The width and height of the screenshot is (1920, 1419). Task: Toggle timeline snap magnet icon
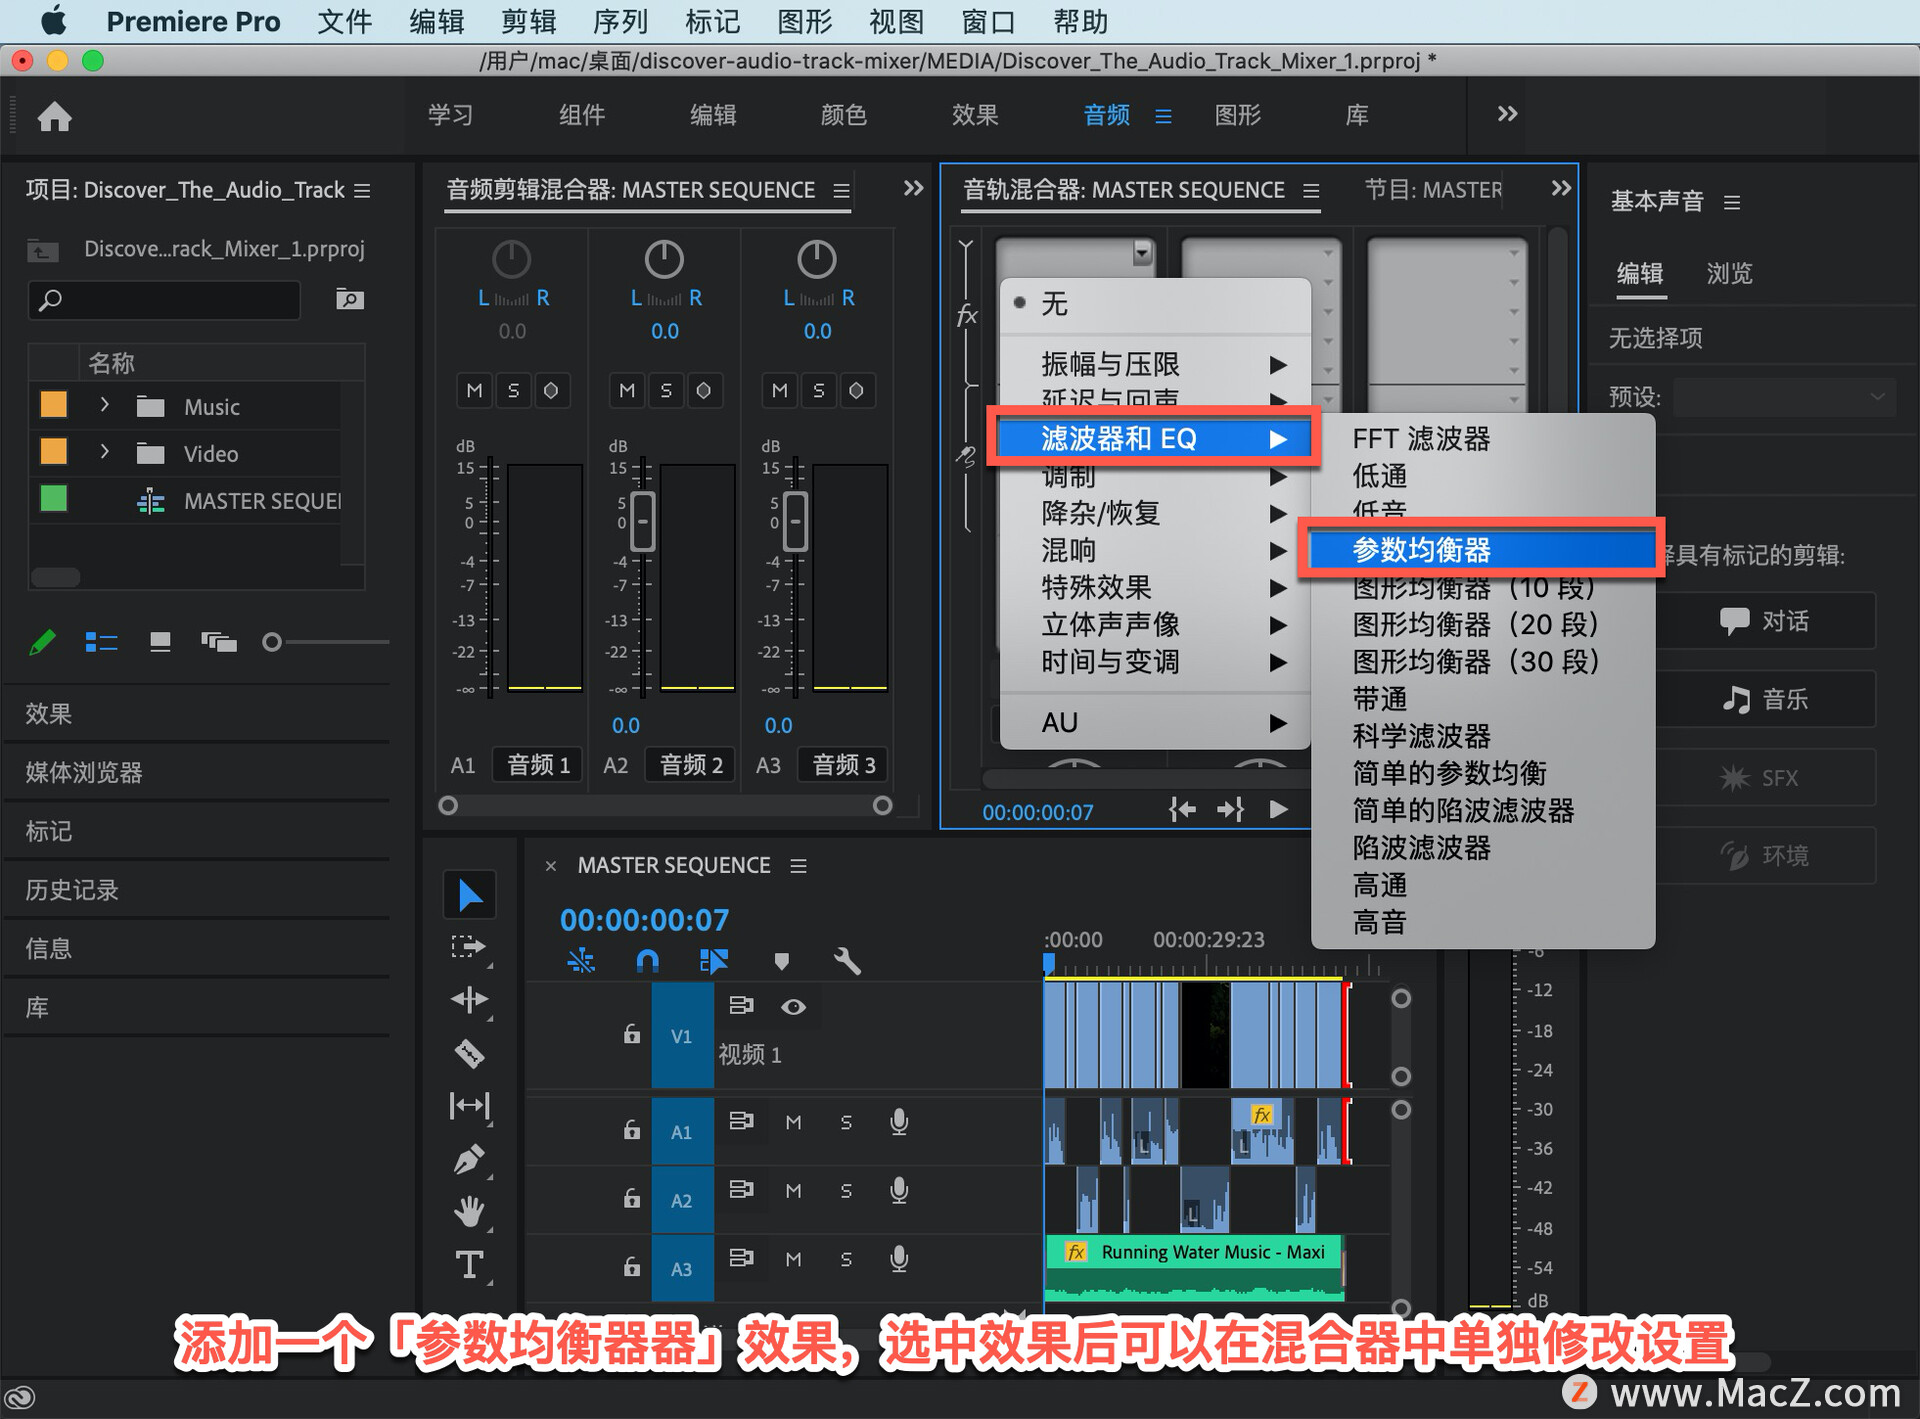647,961
